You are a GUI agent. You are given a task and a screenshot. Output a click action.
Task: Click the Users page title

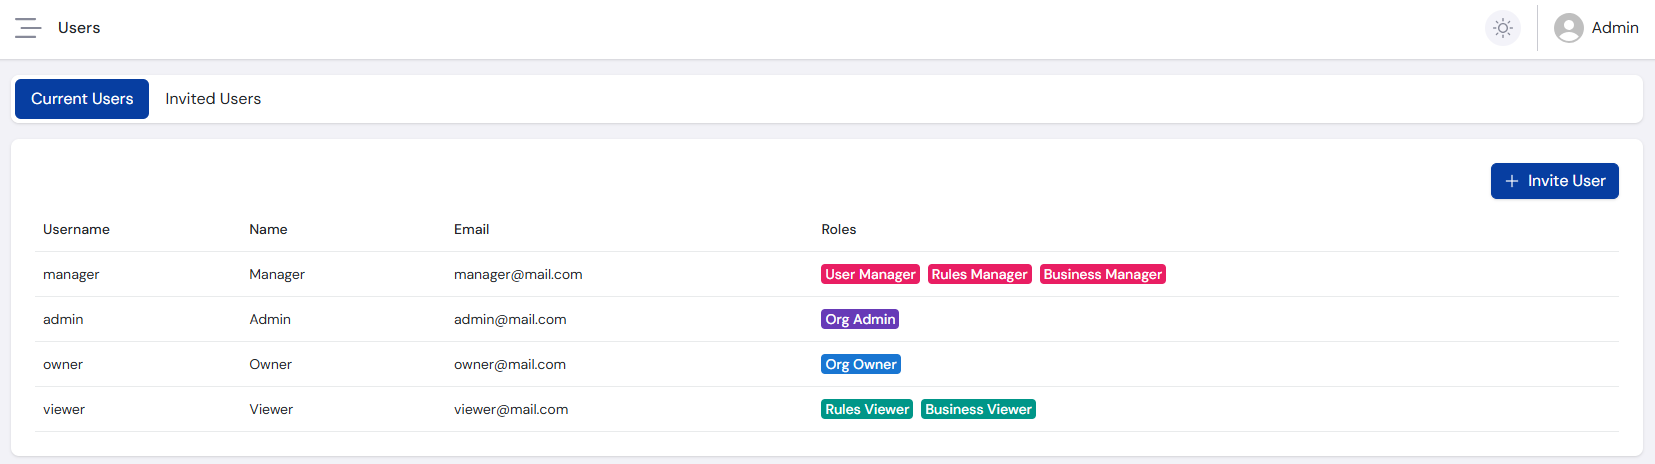79,28
